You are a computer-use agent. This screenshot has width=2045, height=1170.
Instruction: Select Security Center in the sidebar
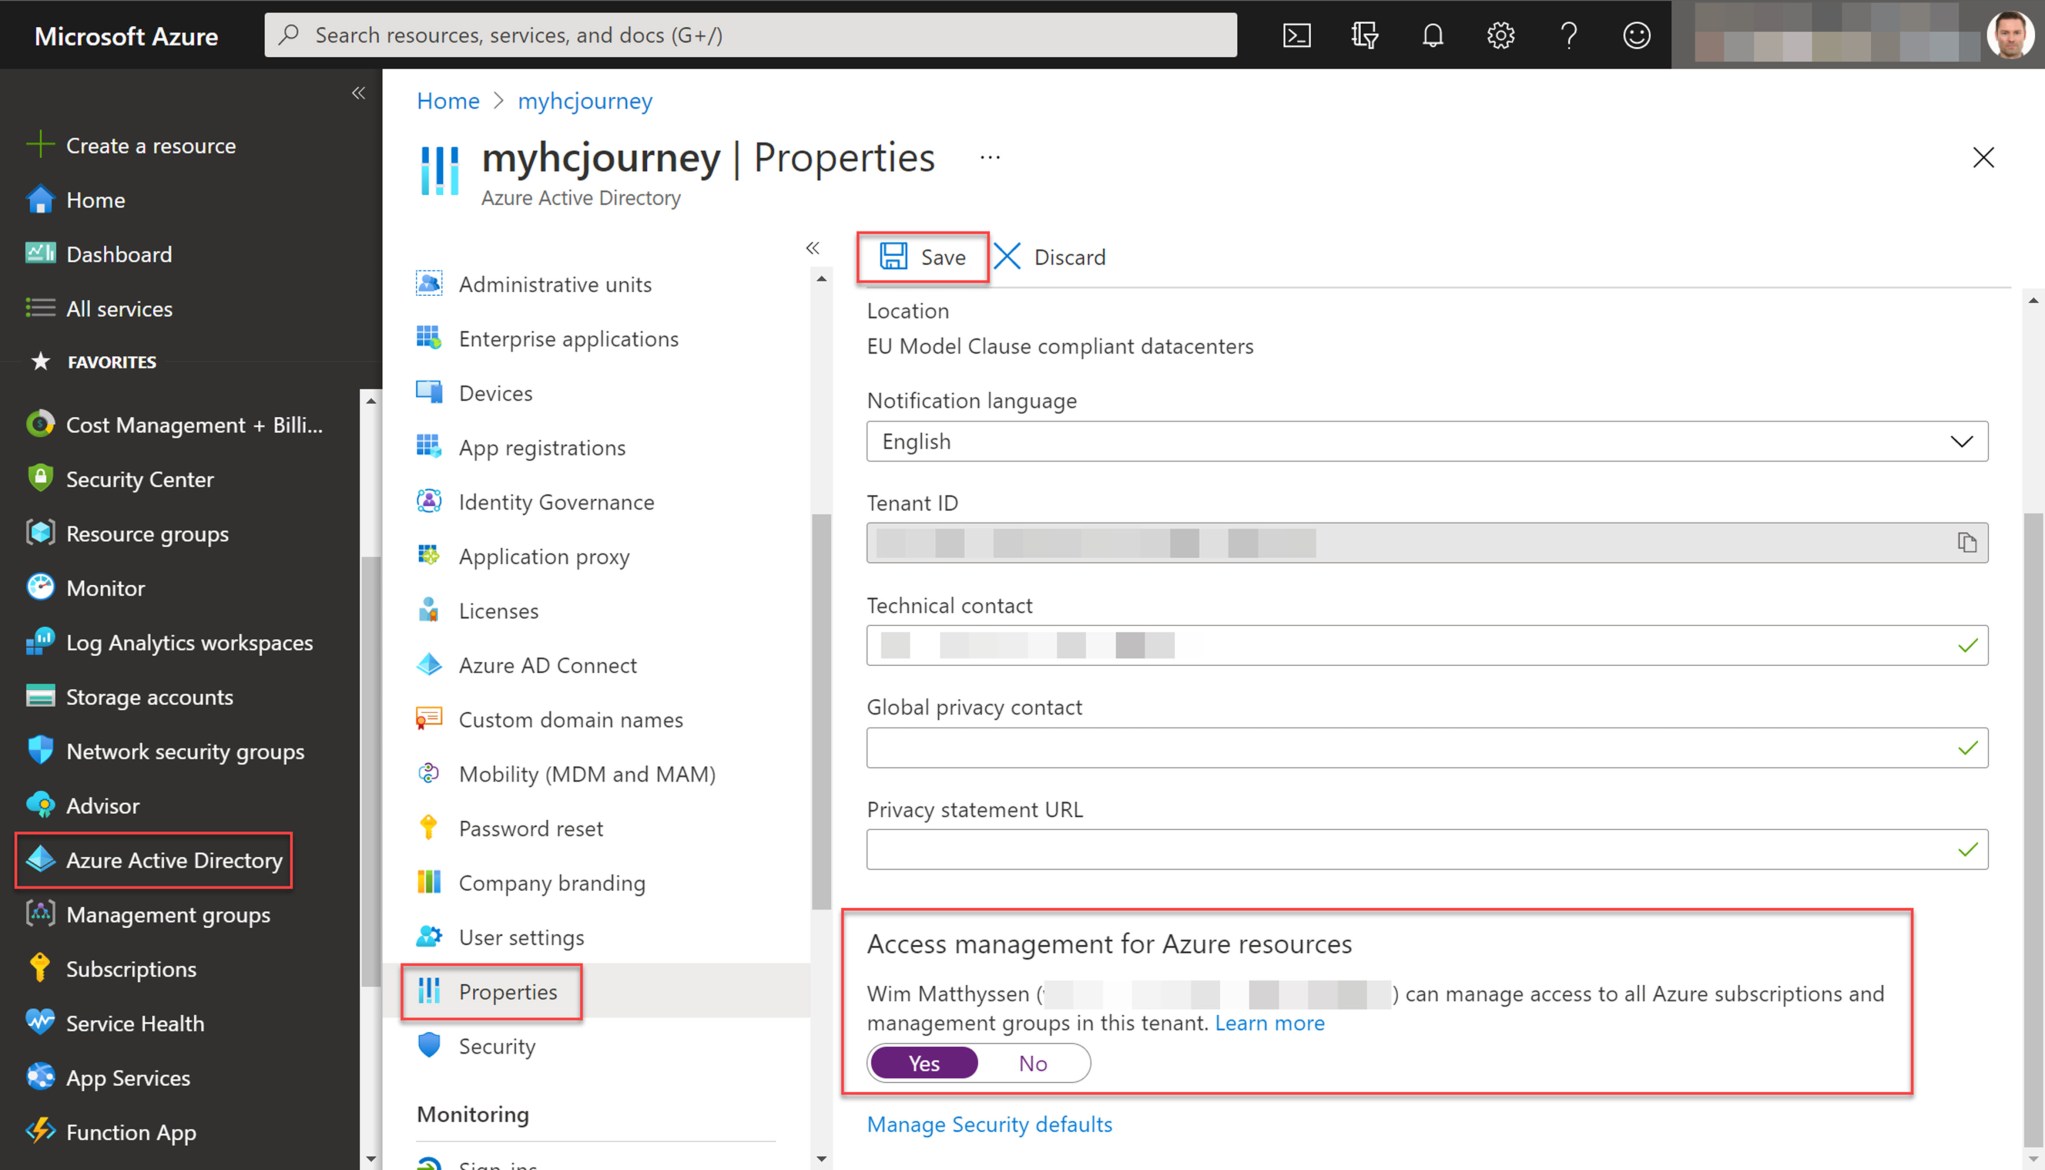pyautogui.click(x=139, y=479)
